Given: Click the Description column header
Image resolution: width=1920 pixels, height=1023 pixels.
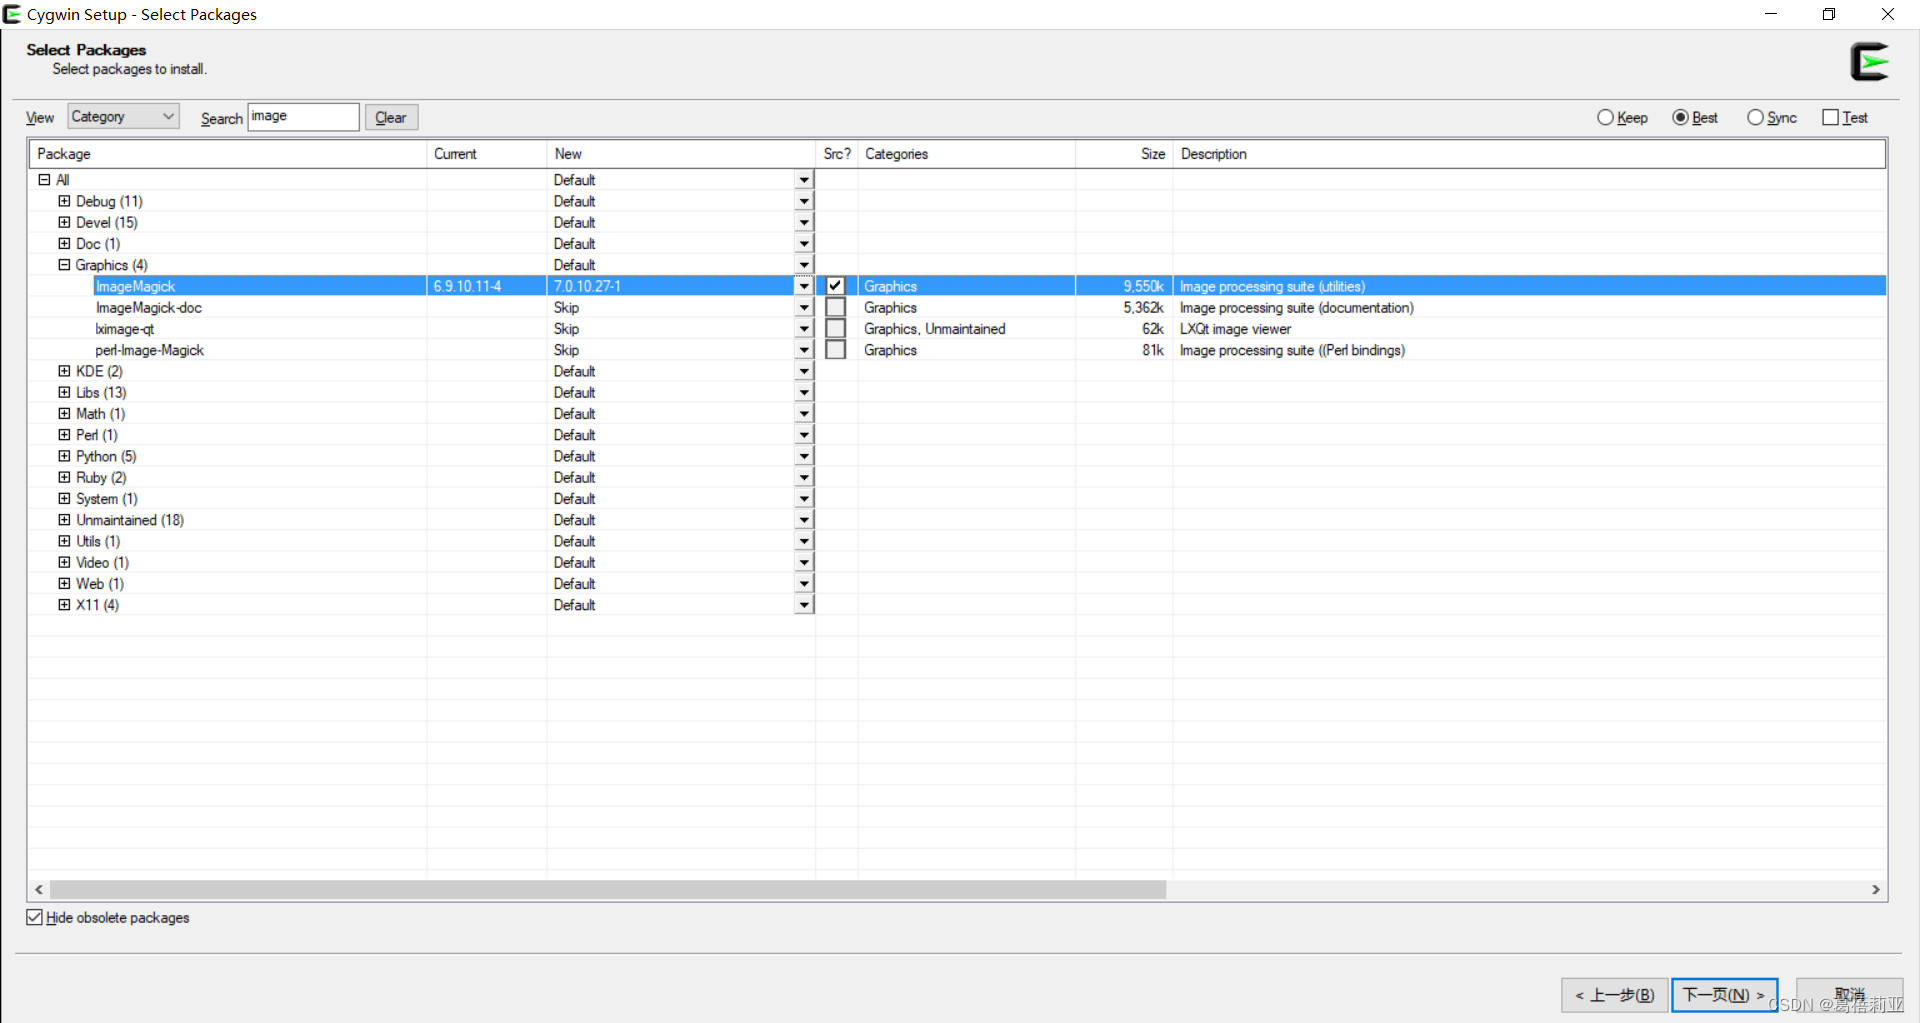Looking at the screenshot, I should tap(1529, 154).
